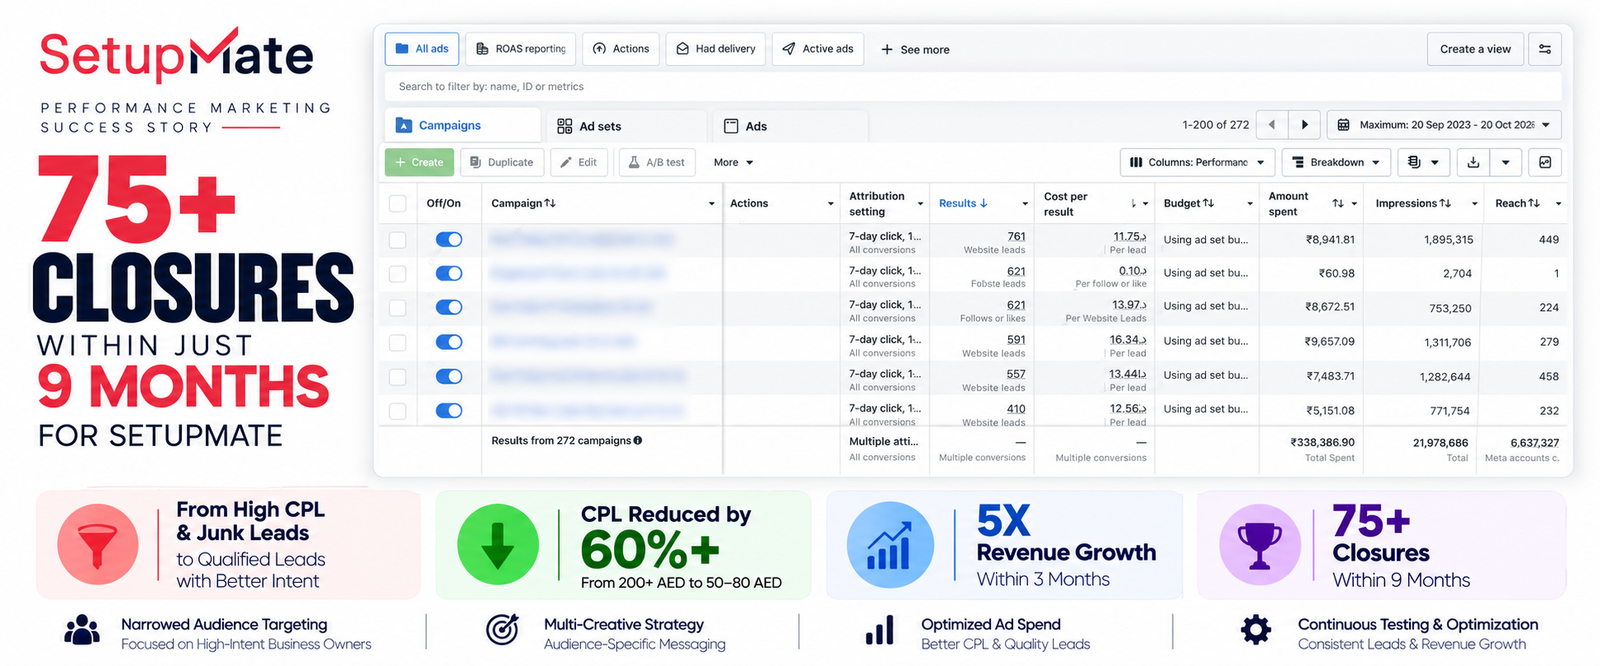
Task: Sort by Campaign using its sort arrows
Action: point(550,203)
